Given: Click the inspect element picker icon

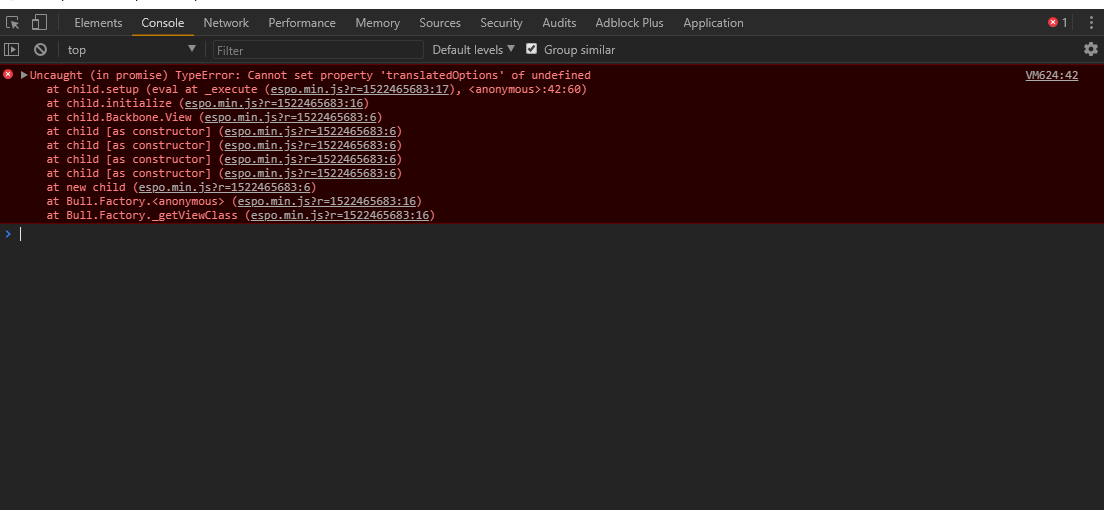Looking at the screenshot, I should 13,22.
